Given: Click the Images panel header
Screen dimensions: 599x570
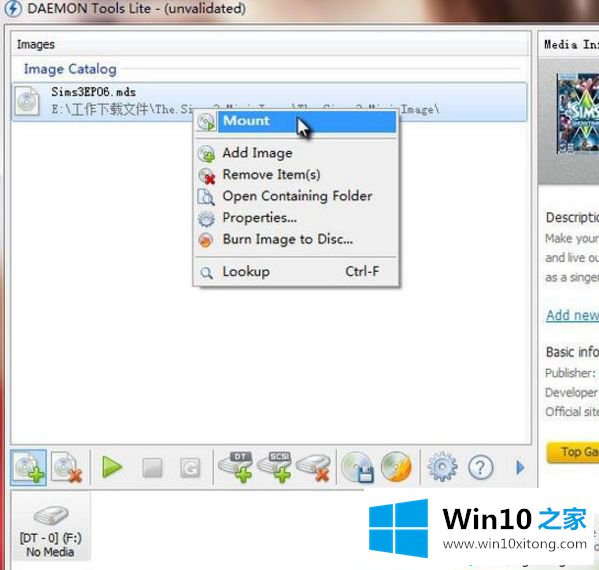Looking at the screenshot, I should (x=270, y=44).
